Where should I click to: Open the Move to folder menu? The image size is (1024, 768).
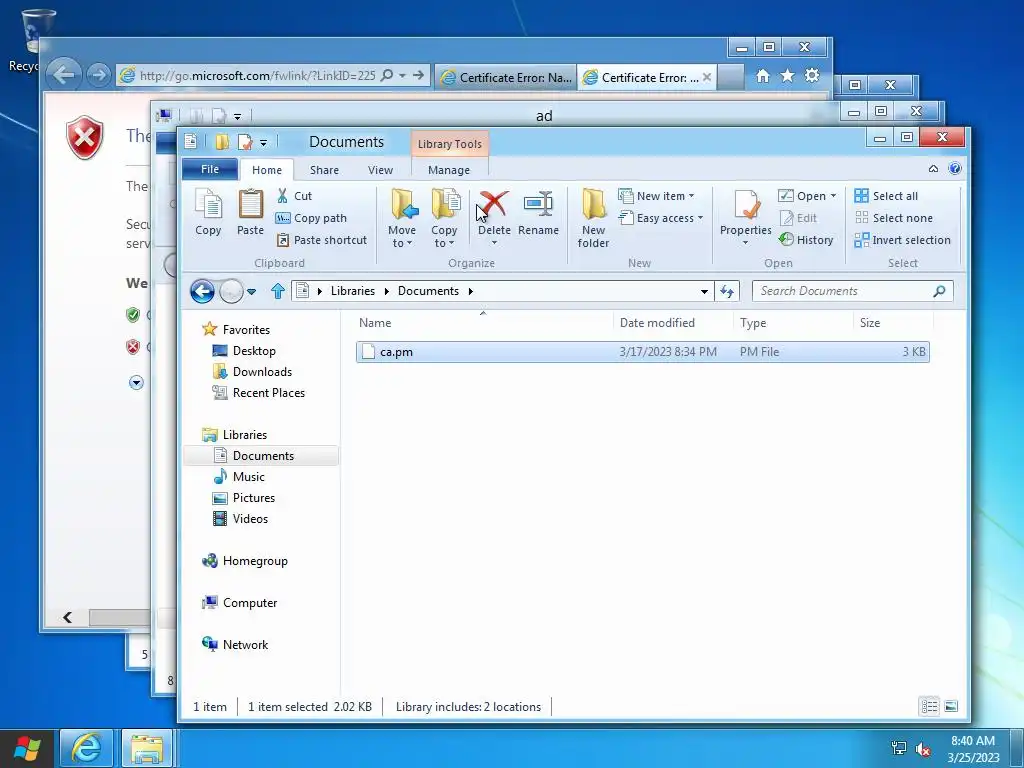pos(402,218)
